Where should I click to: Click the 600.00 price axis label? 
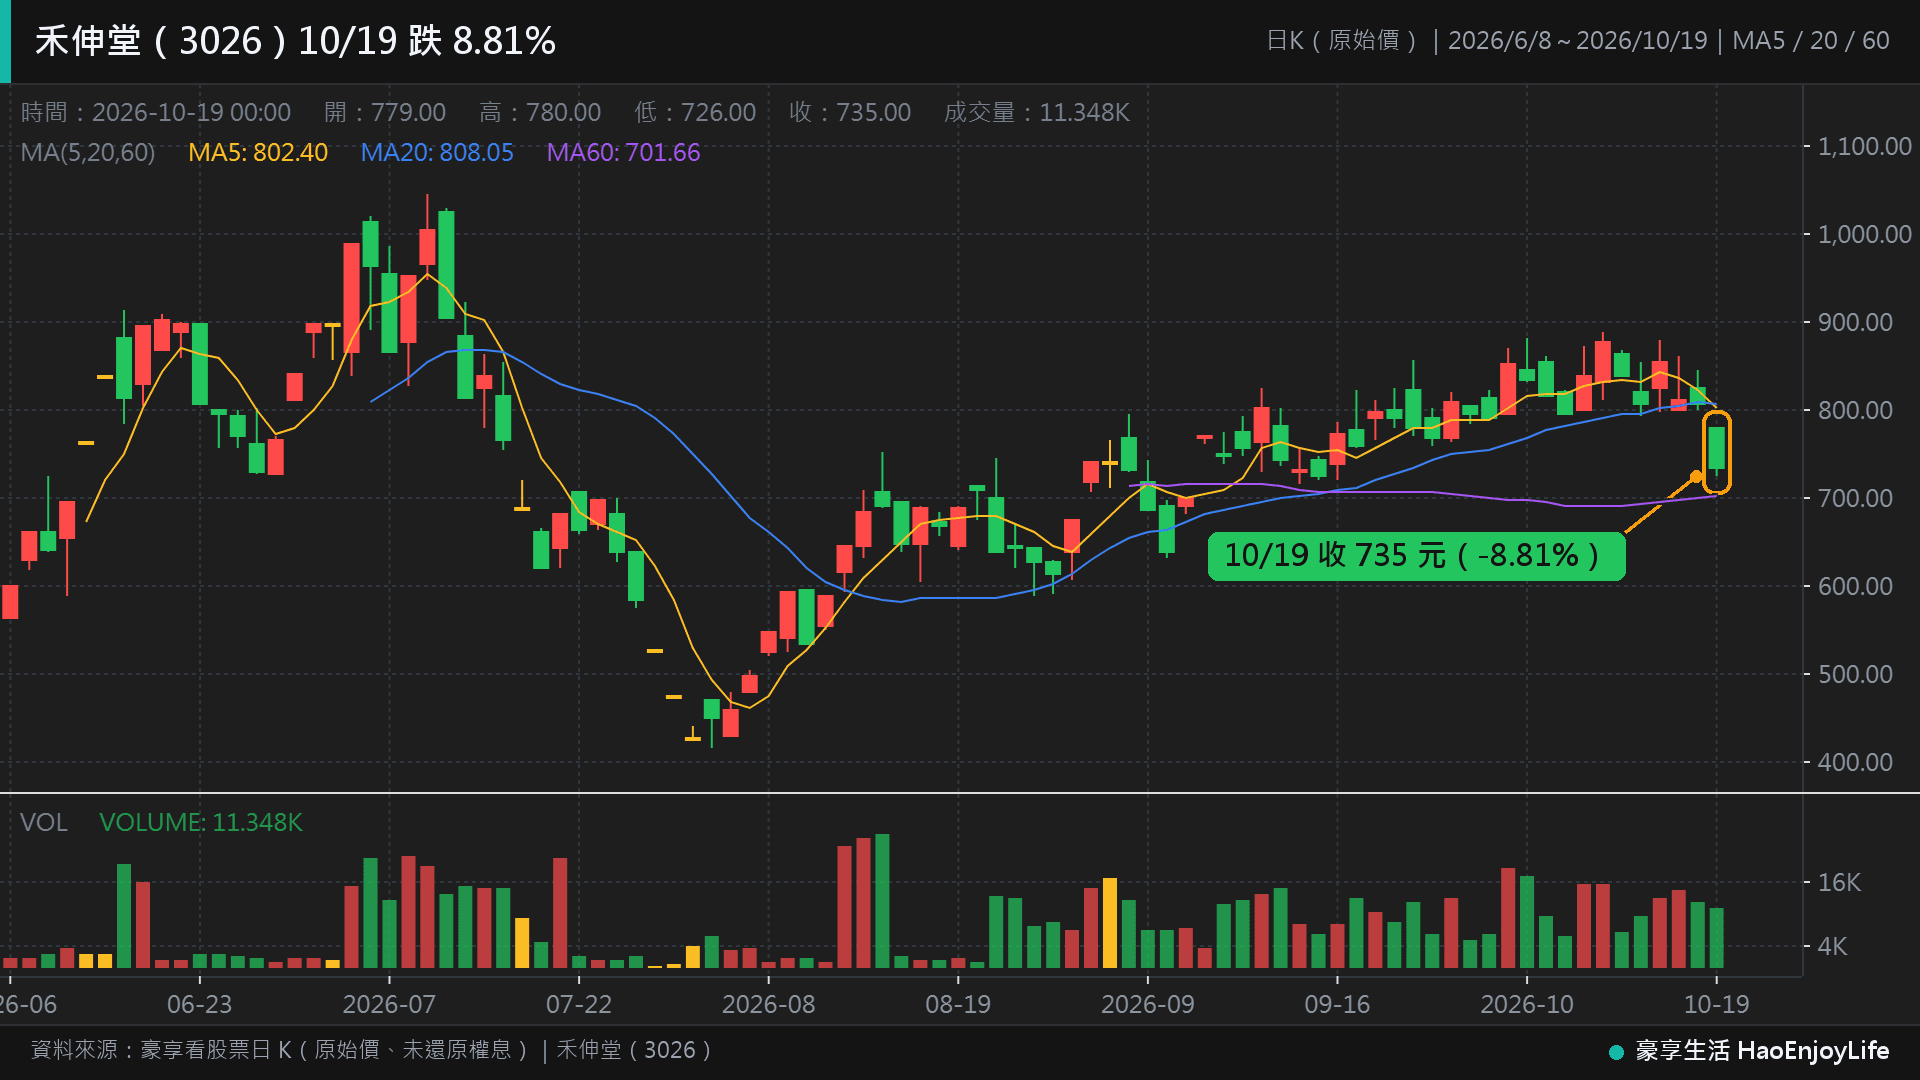click(x=1855, y=587)
